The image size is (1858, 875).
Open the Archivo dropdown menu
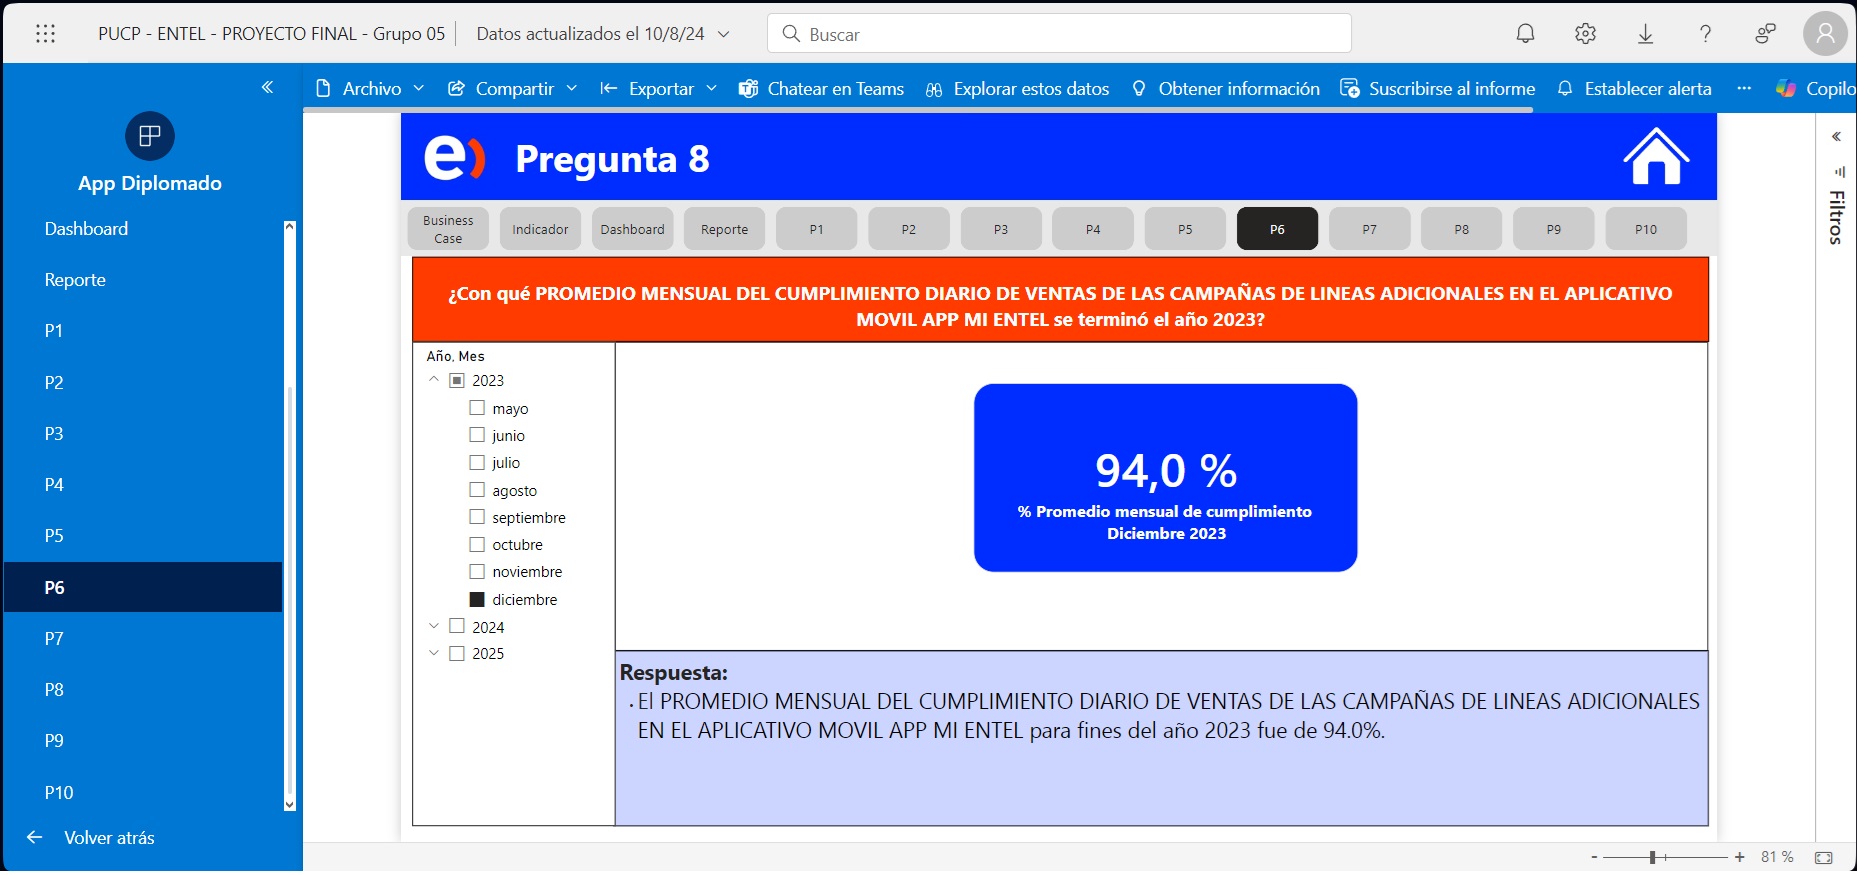(370, 88)
